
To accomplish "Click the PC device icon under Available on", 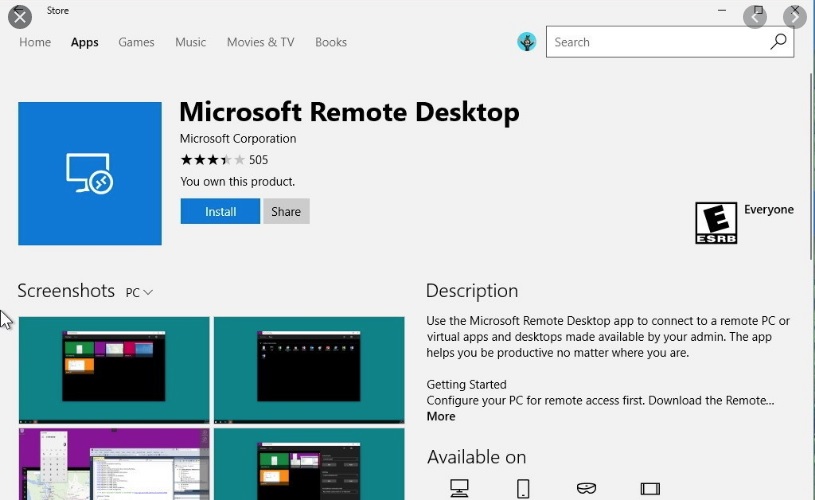I will coord(459,488).
